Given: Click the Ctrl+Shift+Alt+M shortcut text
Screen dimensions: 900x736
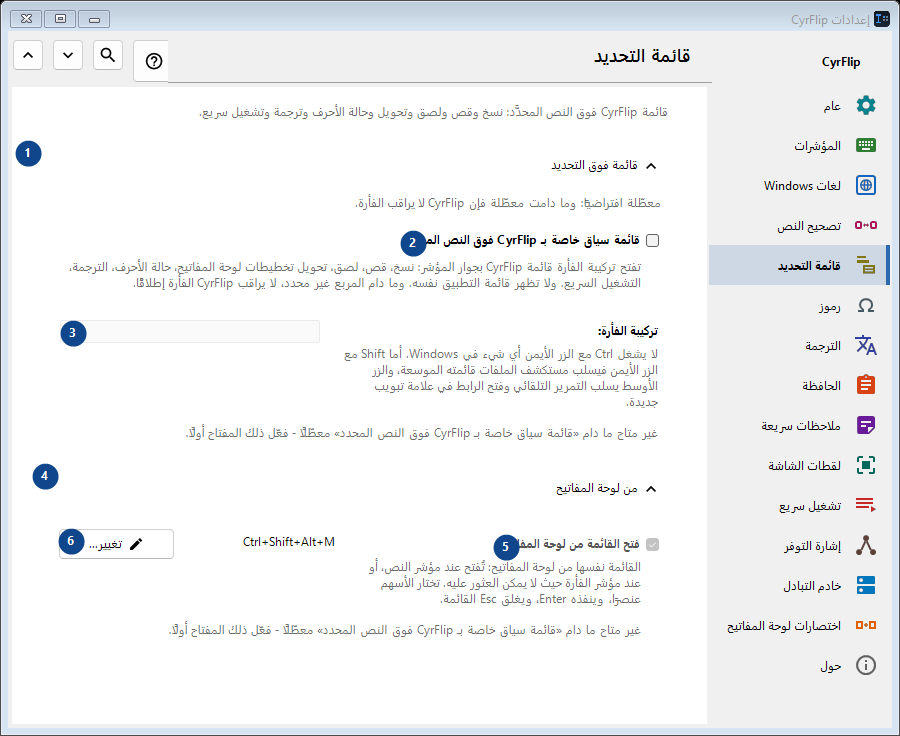Looking at the screenshot, I should pos(289,542).
